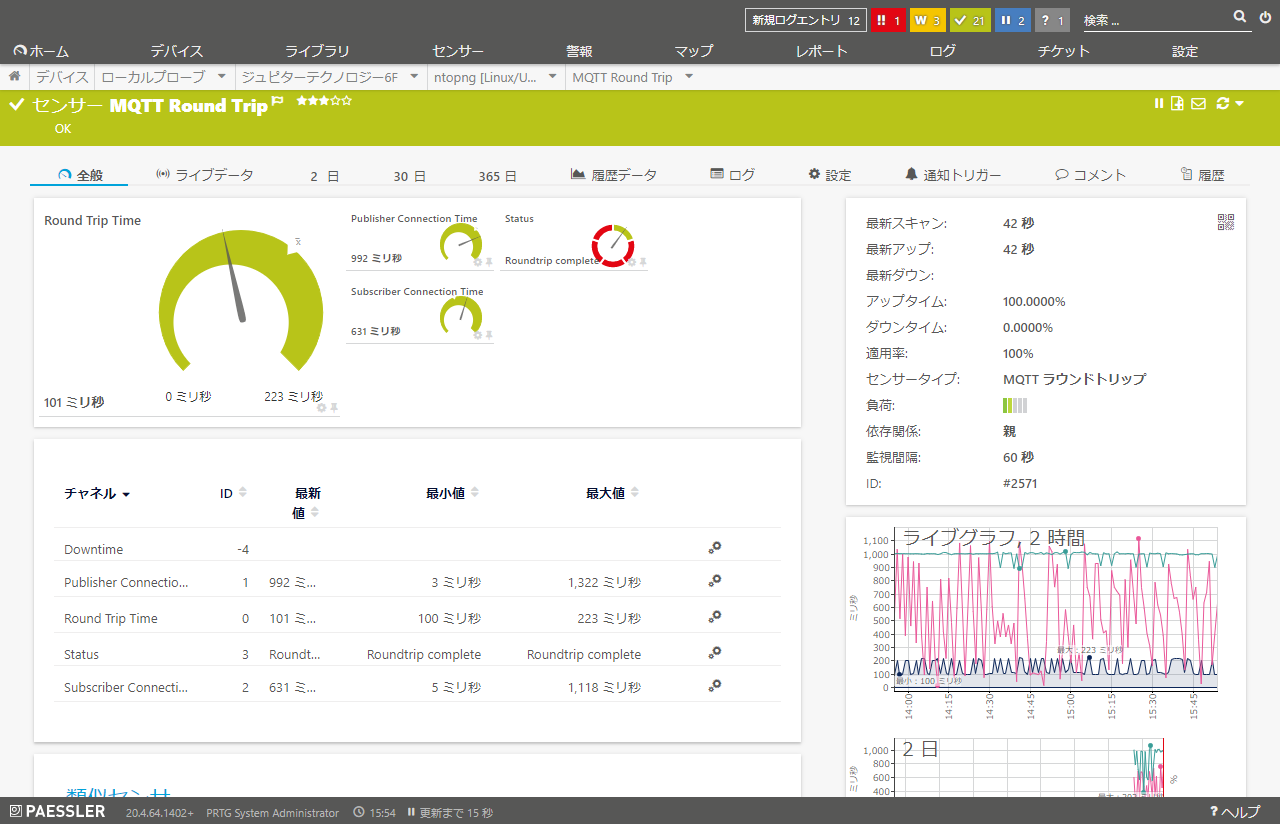Click the home breadcrumb icon
This screenshot has width=1280, height=824.
coord(15,76)
